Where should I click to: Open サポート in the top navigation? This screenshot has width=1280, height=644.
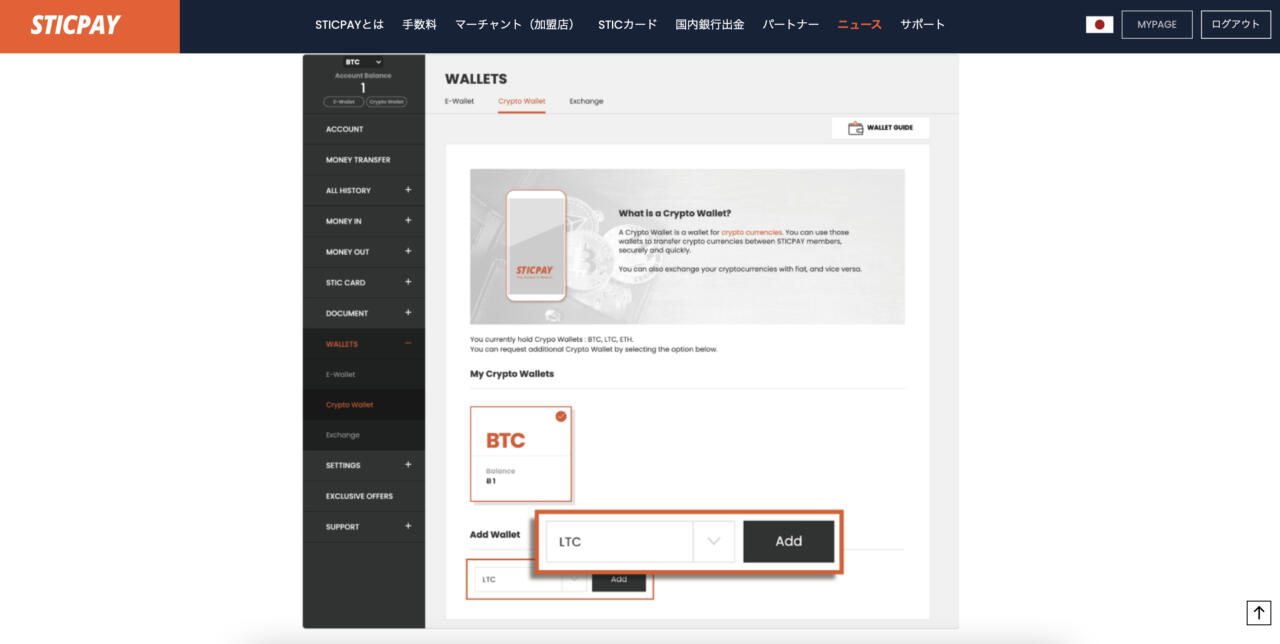[x=922, y=25]
